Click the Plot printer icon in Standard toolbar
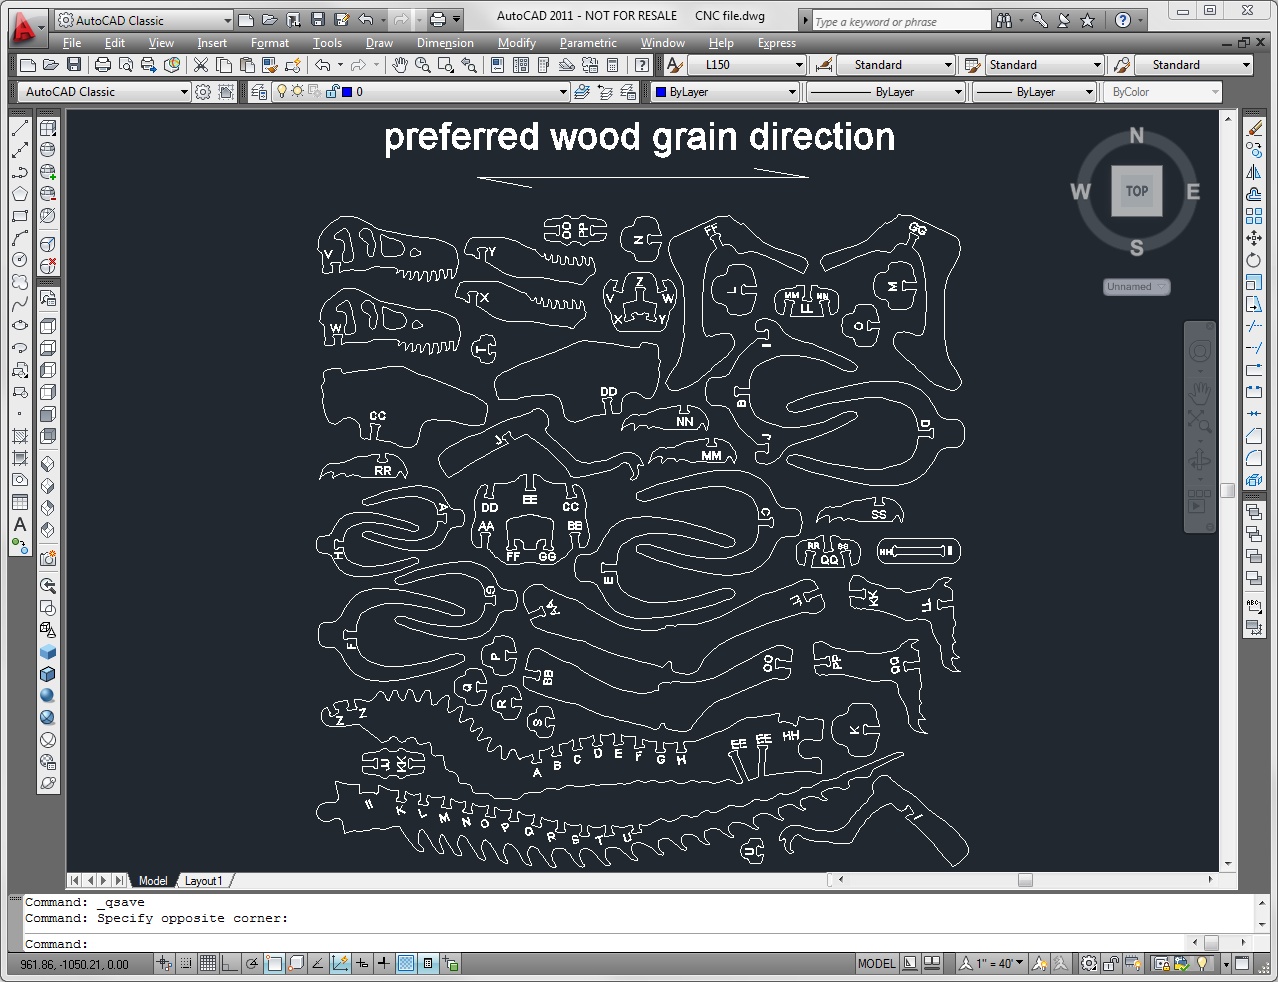 tap(103, 65)
